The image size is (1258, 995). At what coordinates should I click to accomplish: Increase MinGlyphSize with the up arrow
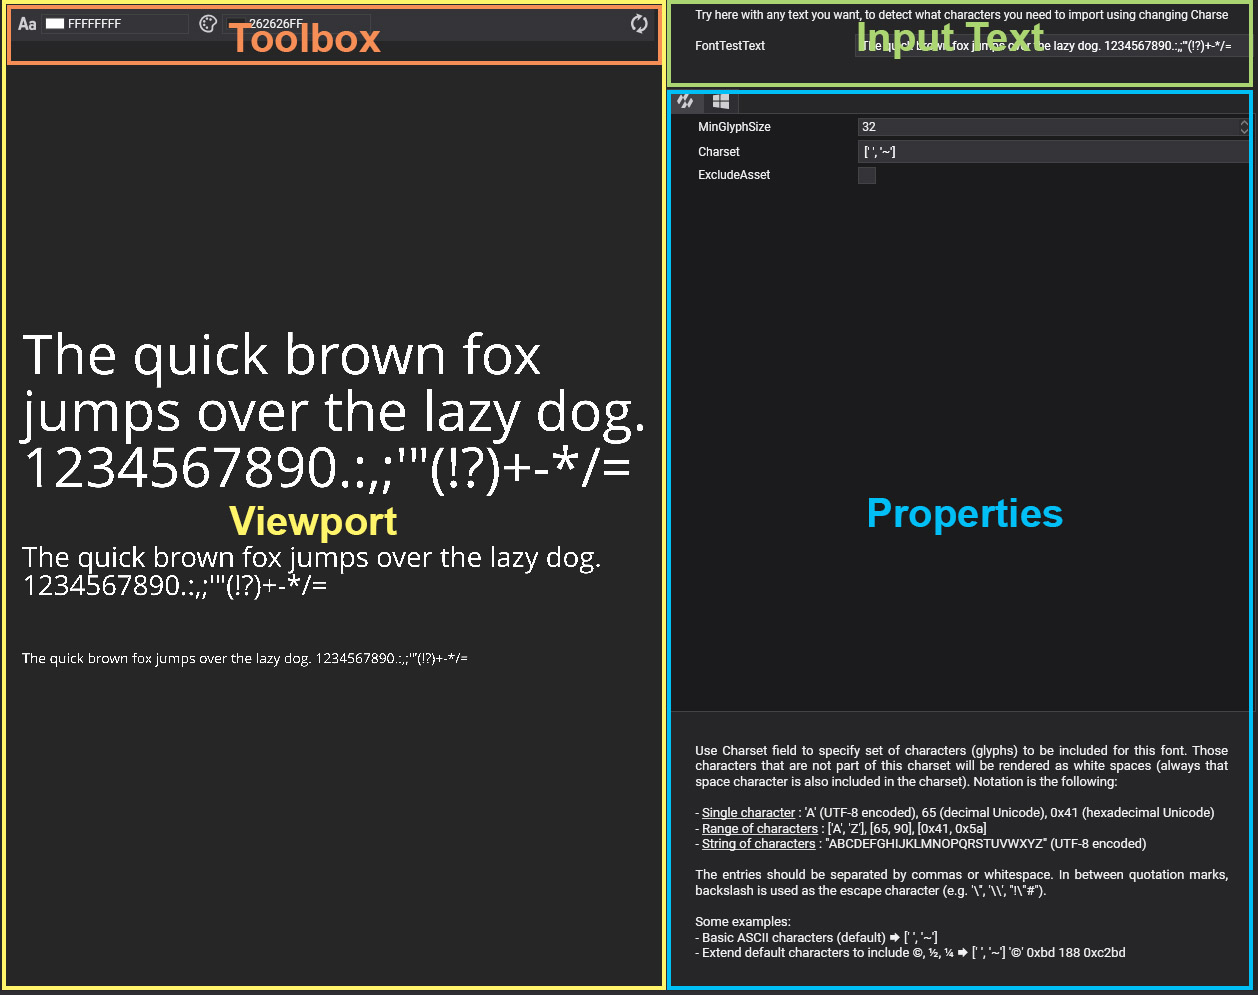(x=1244, y=123)
